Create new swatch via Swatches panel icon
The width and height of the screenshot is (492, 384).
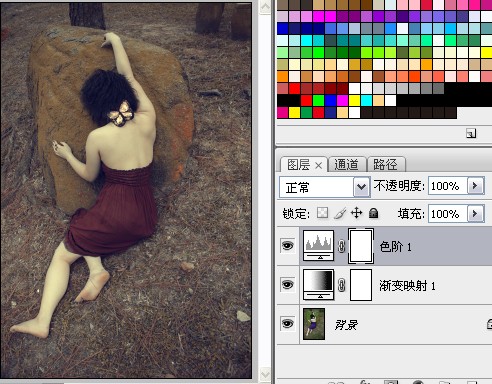[471, 133]
